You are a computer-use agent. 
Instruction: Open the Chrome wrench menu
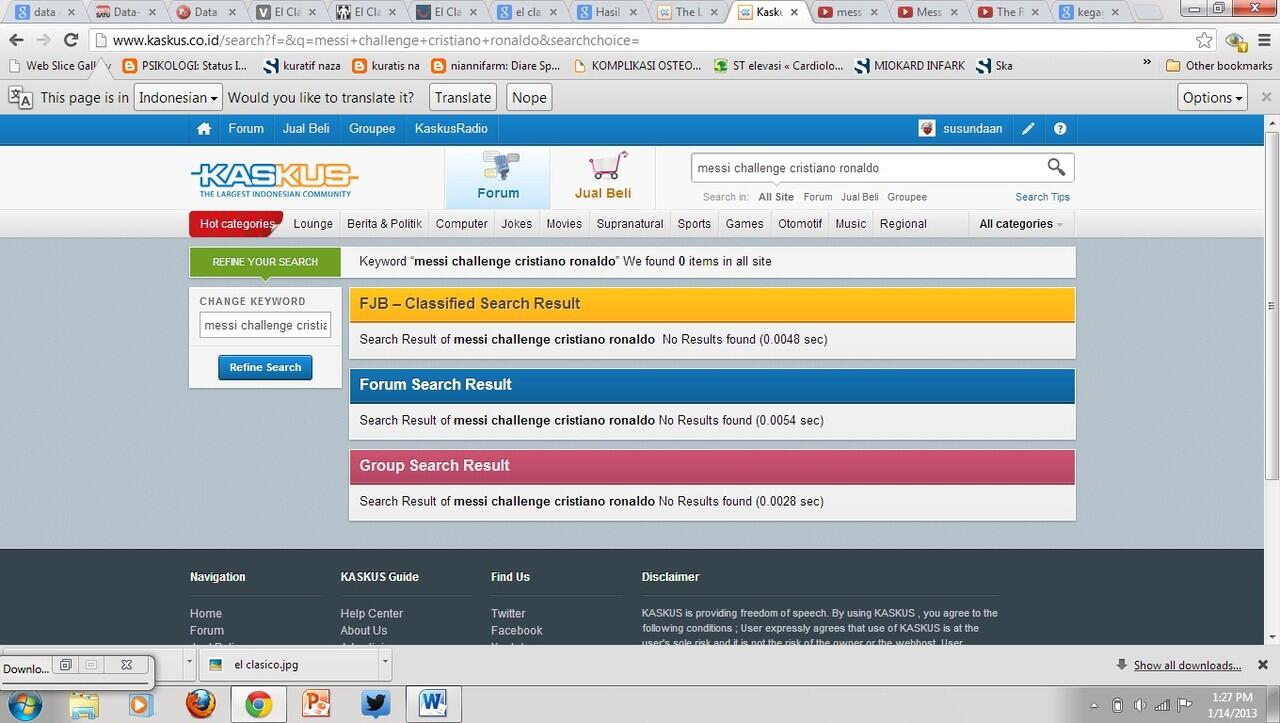point(1264,41)
